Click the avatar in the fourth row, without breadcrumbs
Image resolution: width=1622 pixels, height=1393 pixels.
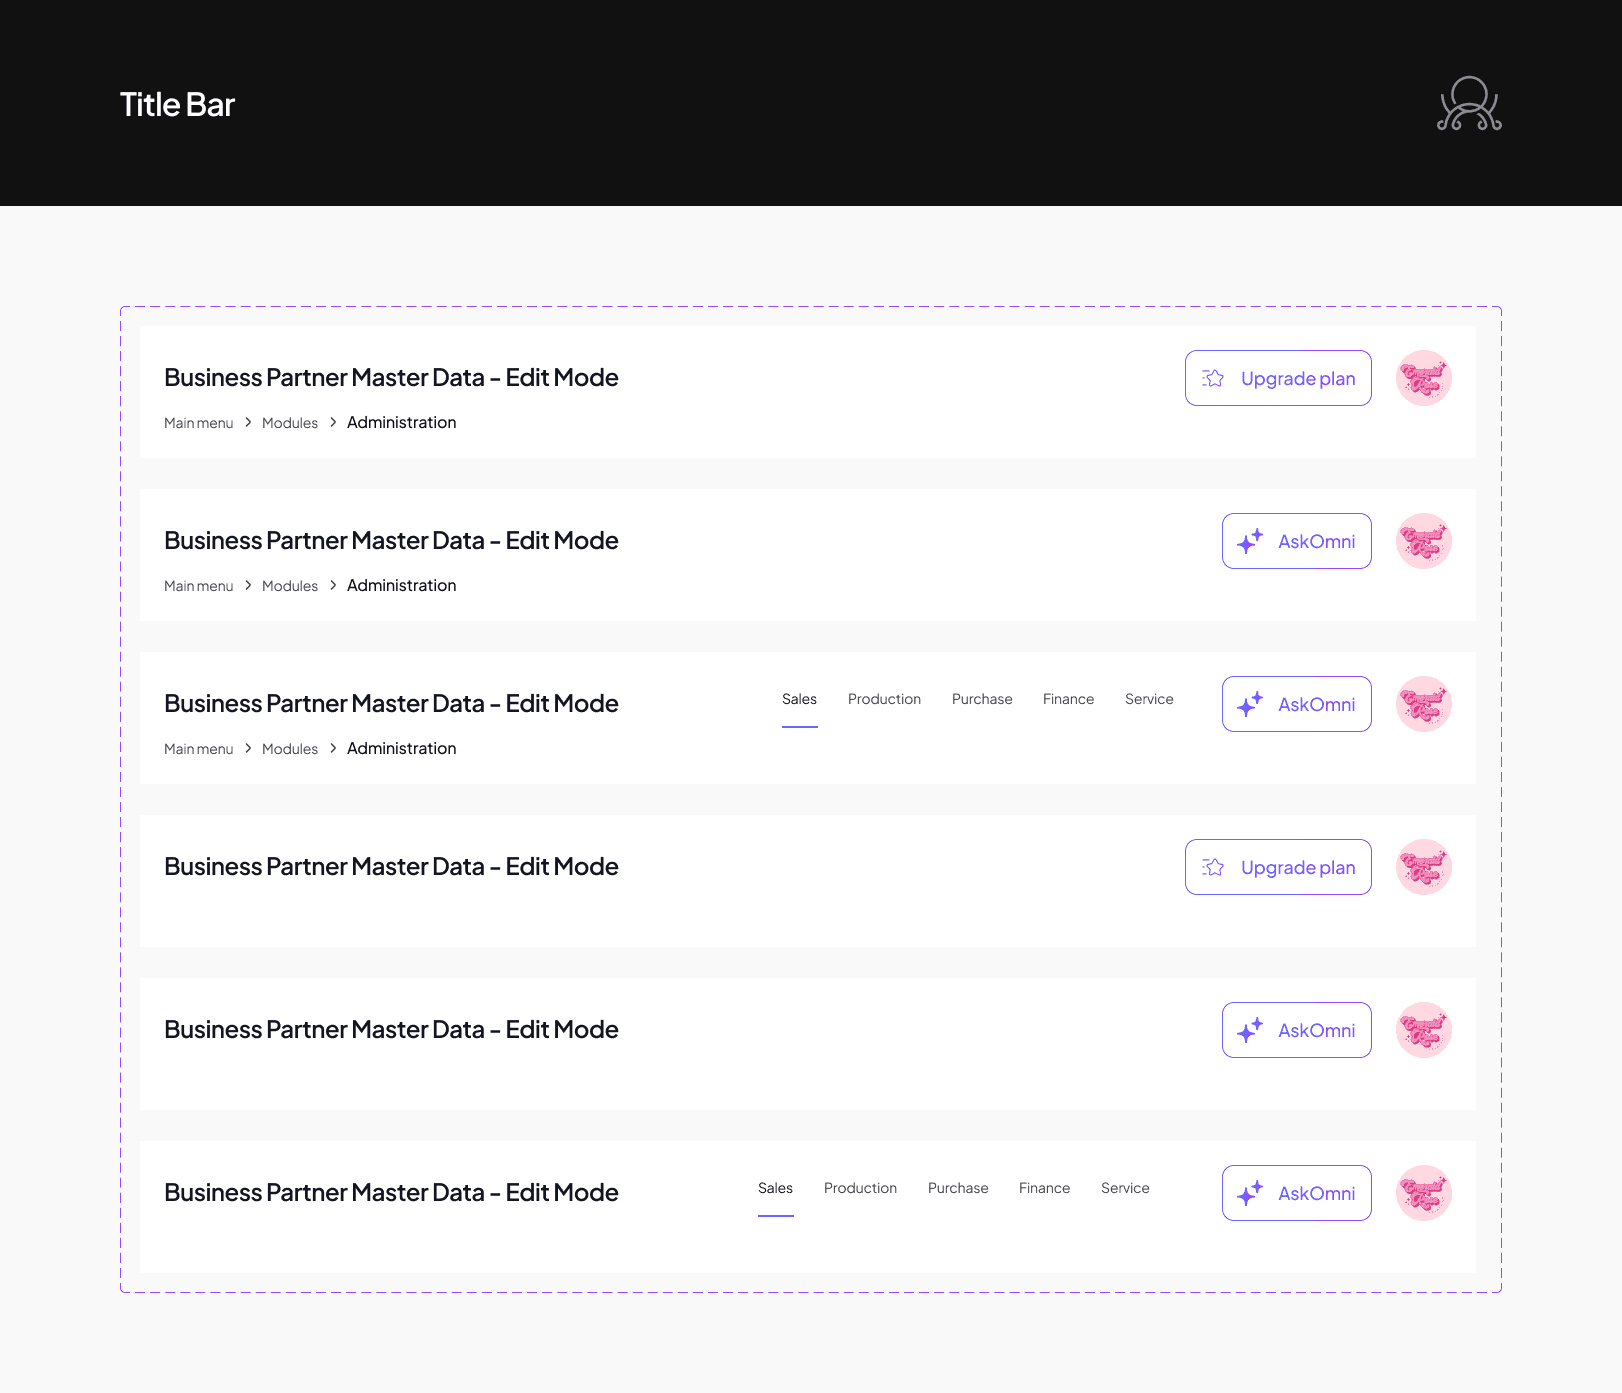1424,867
